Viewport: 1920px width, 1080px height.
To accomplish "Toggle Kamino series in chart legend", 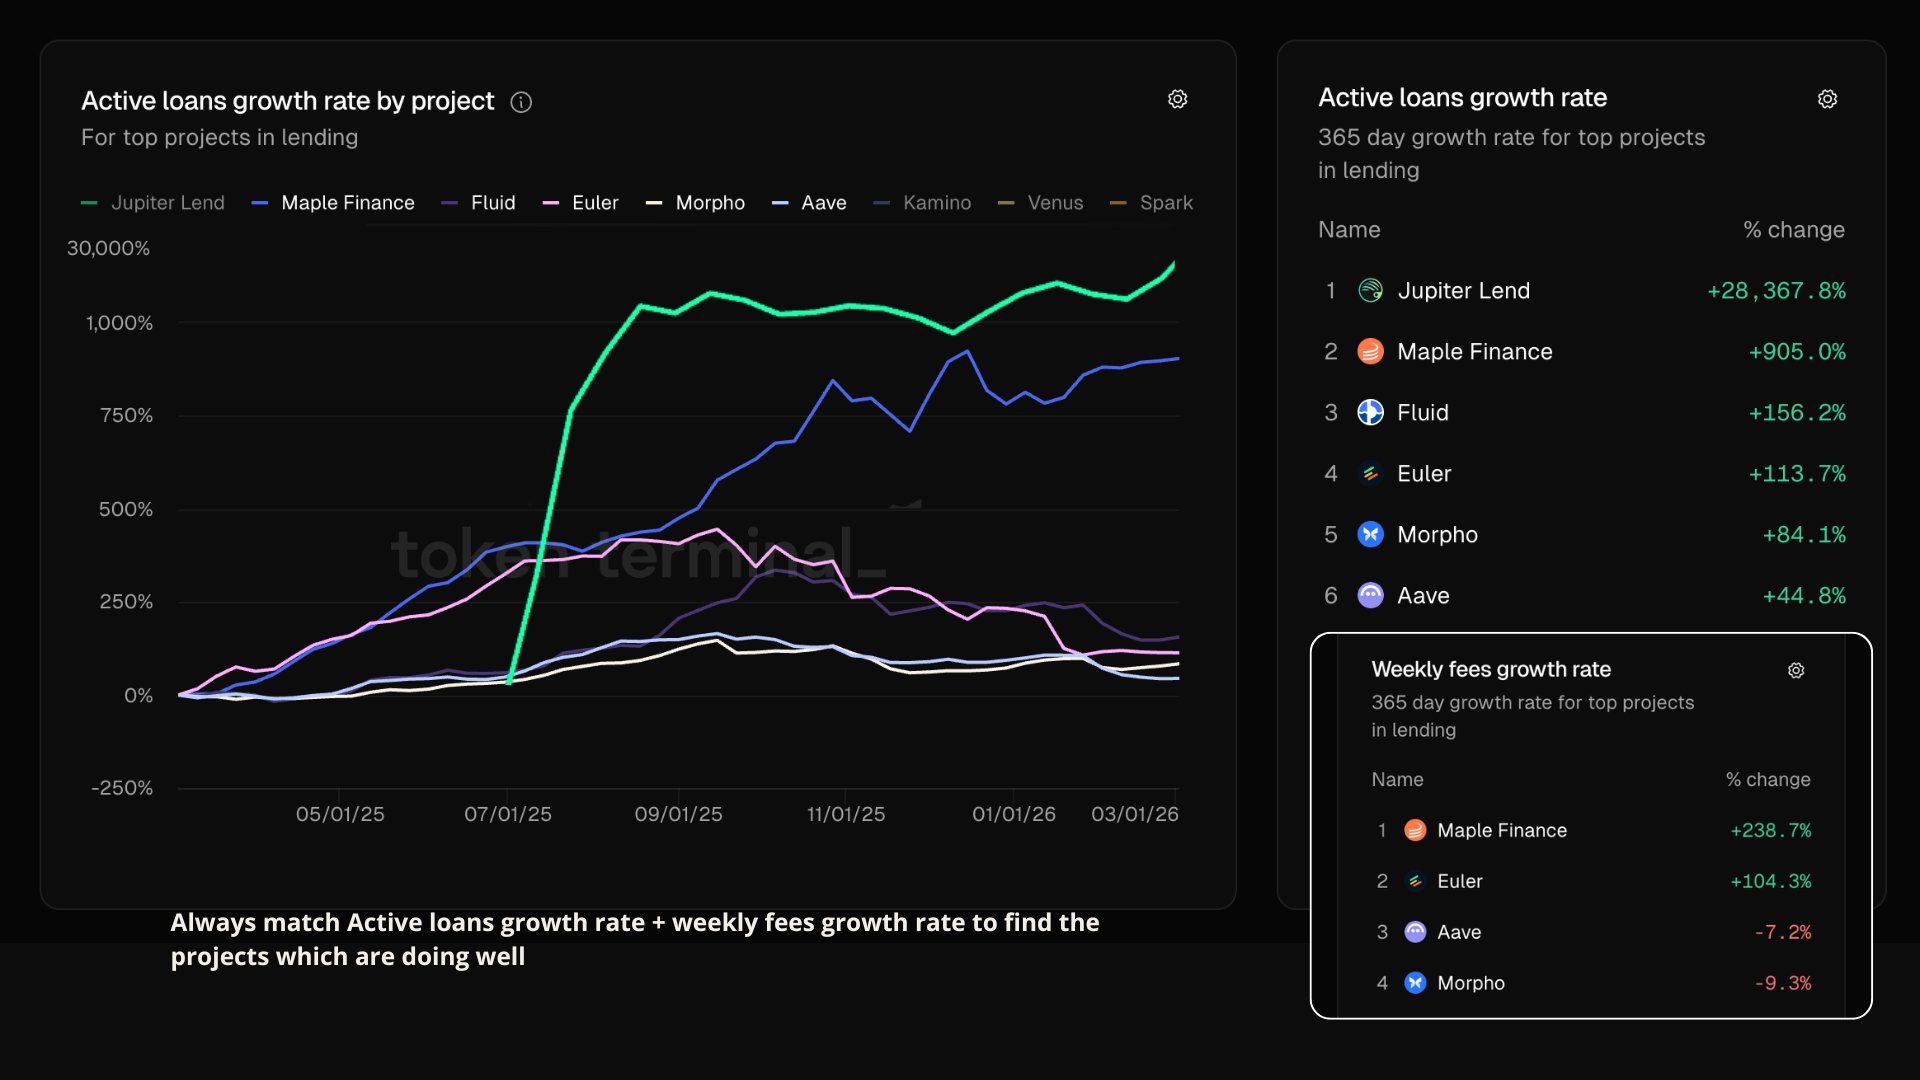I will pyautogui.click(x=936, y=203).
